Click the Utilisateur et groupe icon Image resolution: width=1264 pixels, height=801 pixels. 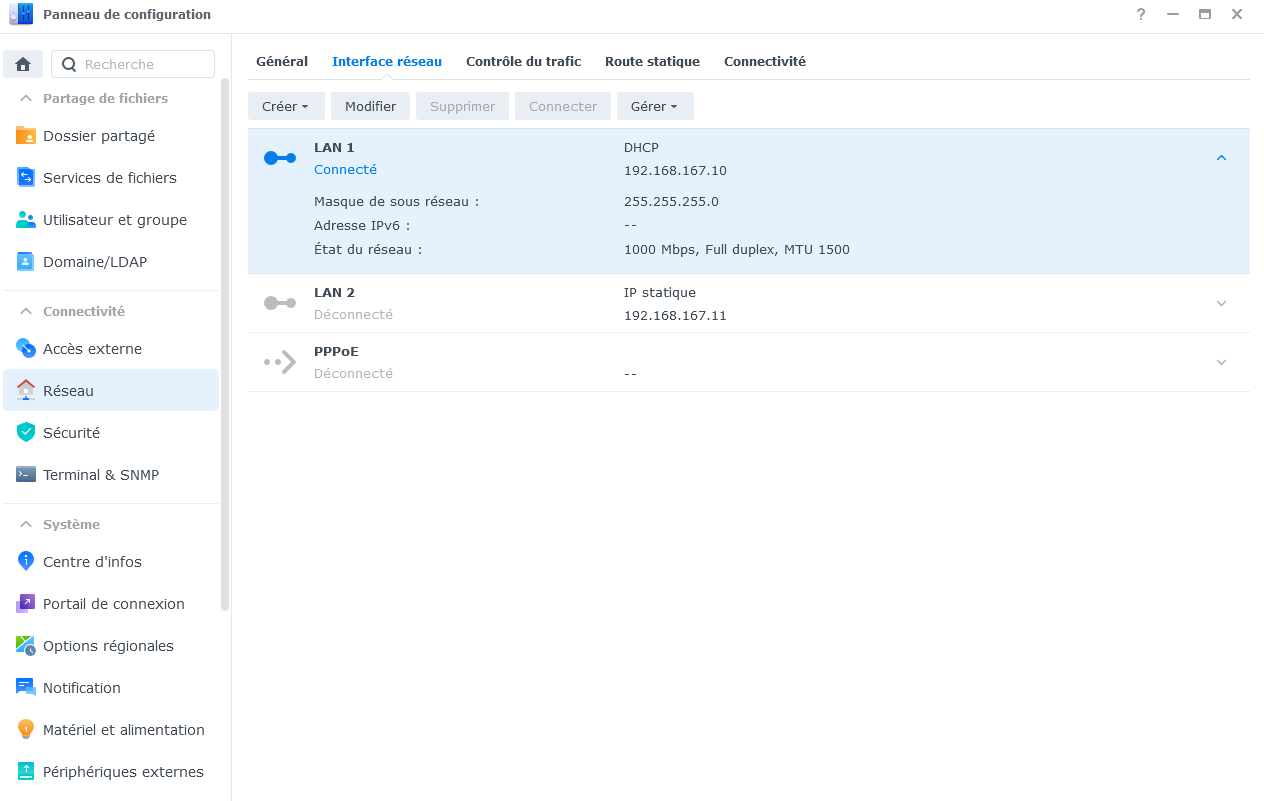[x=26, y=220]
